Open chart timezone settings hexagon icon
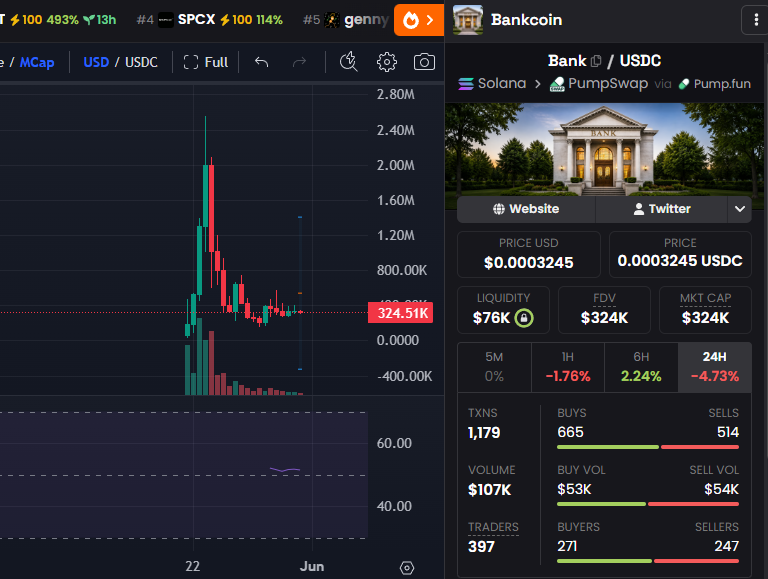This screenshot has width=768, height=579. [x=407, y=568]
